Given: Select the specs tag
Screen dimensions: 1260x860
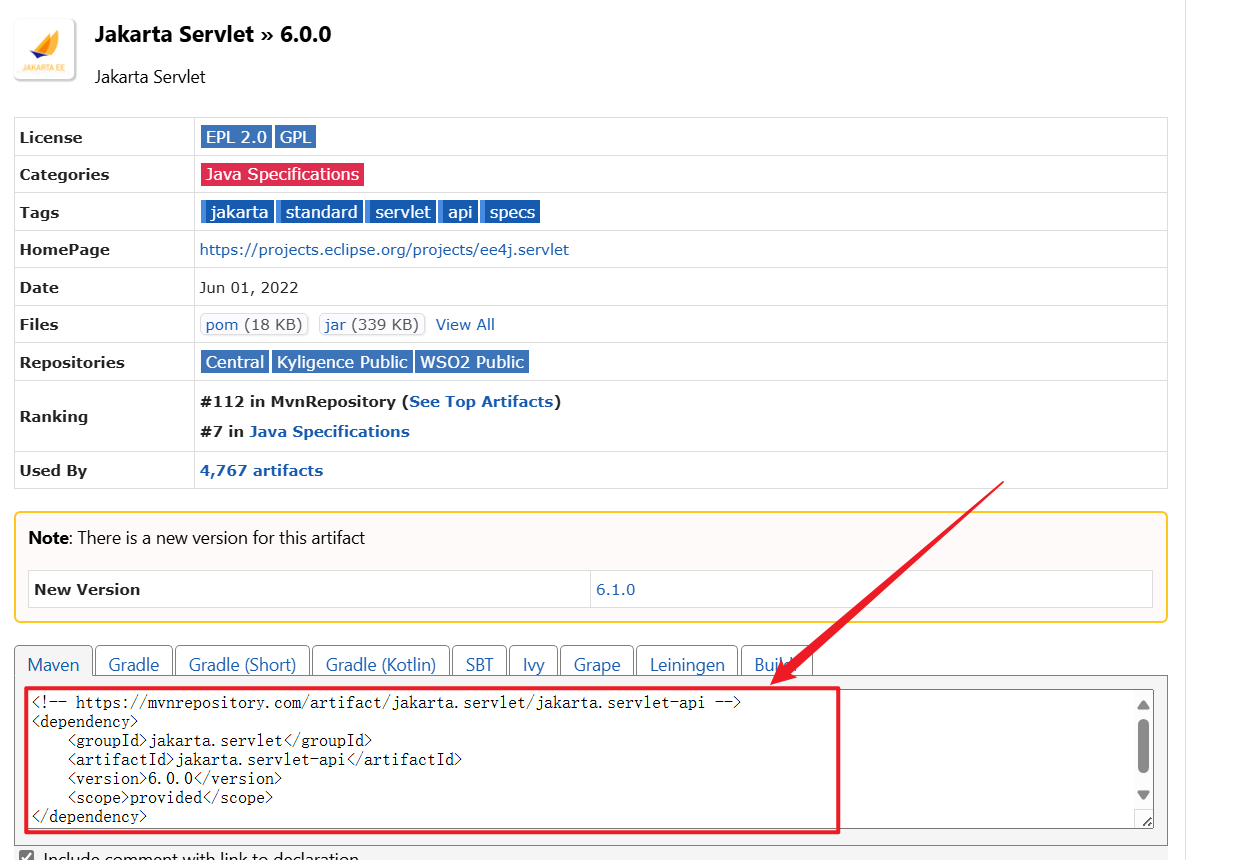Looking at the screenshot, I should click(x=512, y=212).
